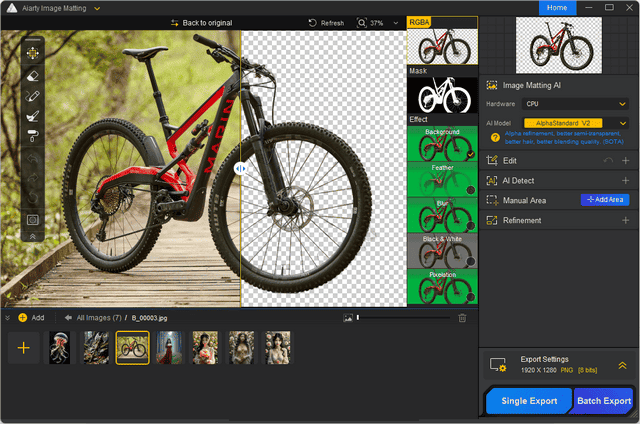The image size is (640, 424).
Task: Select the Mask preview view
Action: click(443, 95)
